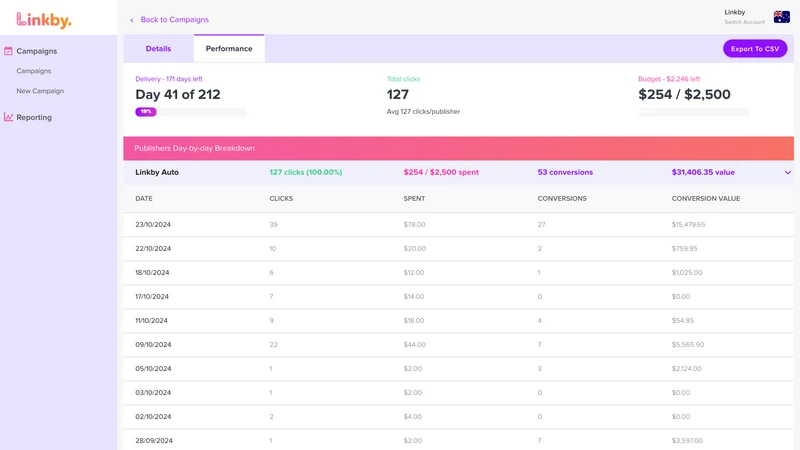Click the 23/10/2024 date row
This screenshot has height=450, width=800.
click(458, 224)
